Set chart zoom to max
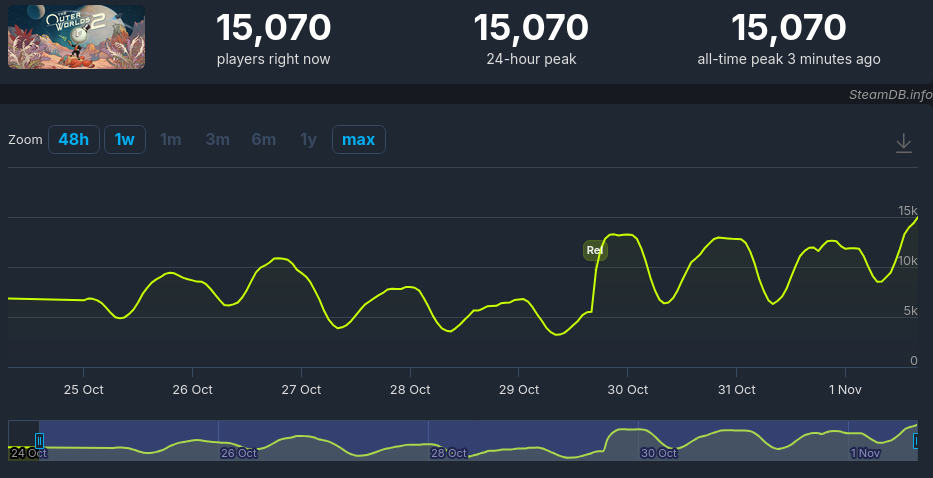The width and height of the screenshot is (933, 478). pos(359,139)
